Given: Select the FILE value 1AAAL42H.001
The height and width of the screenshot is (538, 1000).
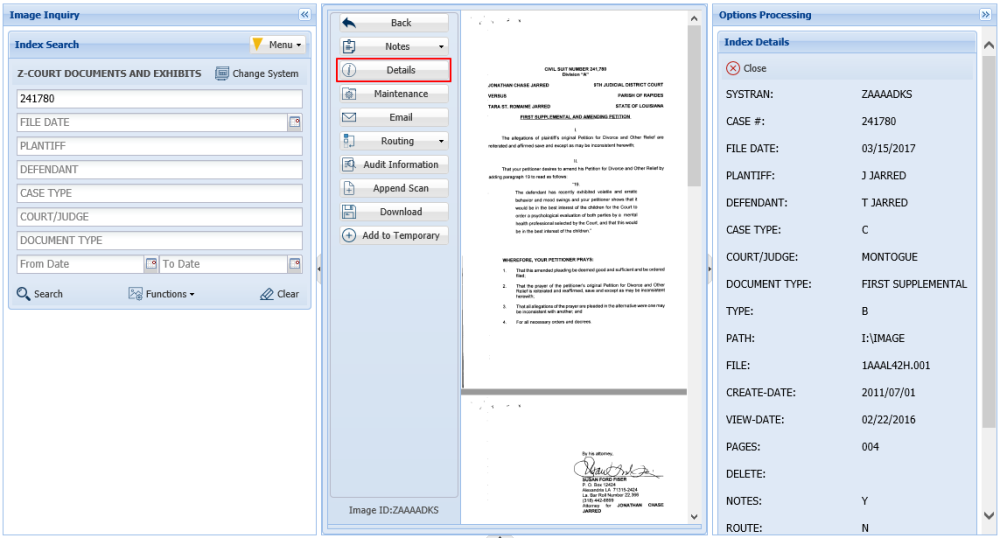Looking at the screenshot, I should [895, 365].
